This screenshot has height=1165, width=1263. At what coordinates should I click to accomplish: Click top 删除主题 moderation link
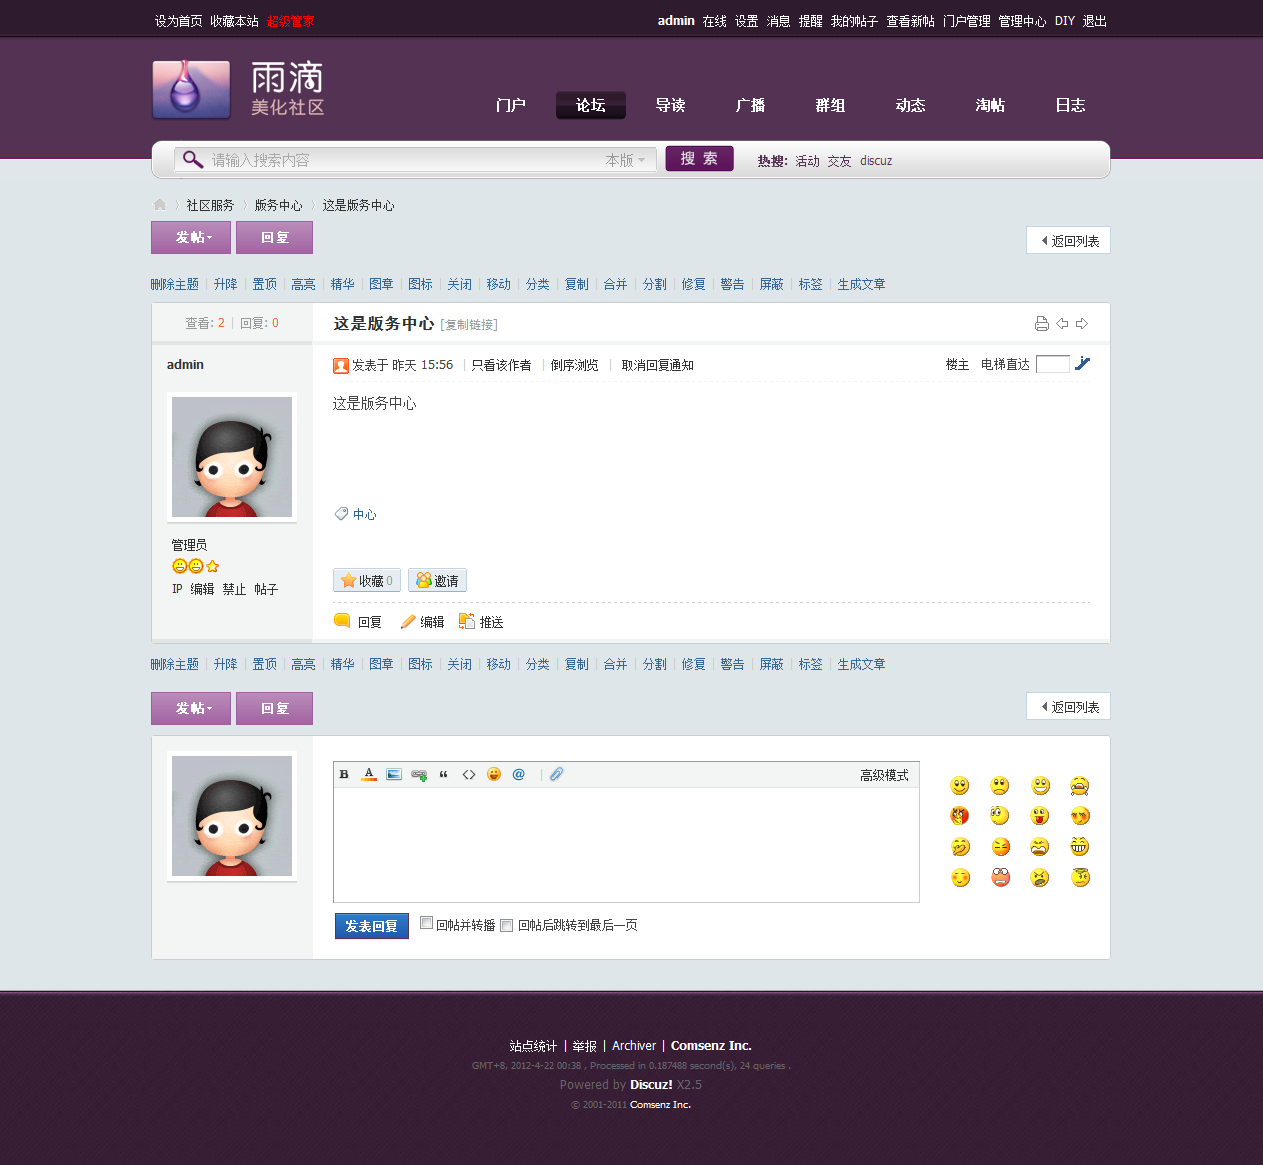pos(175,284)
